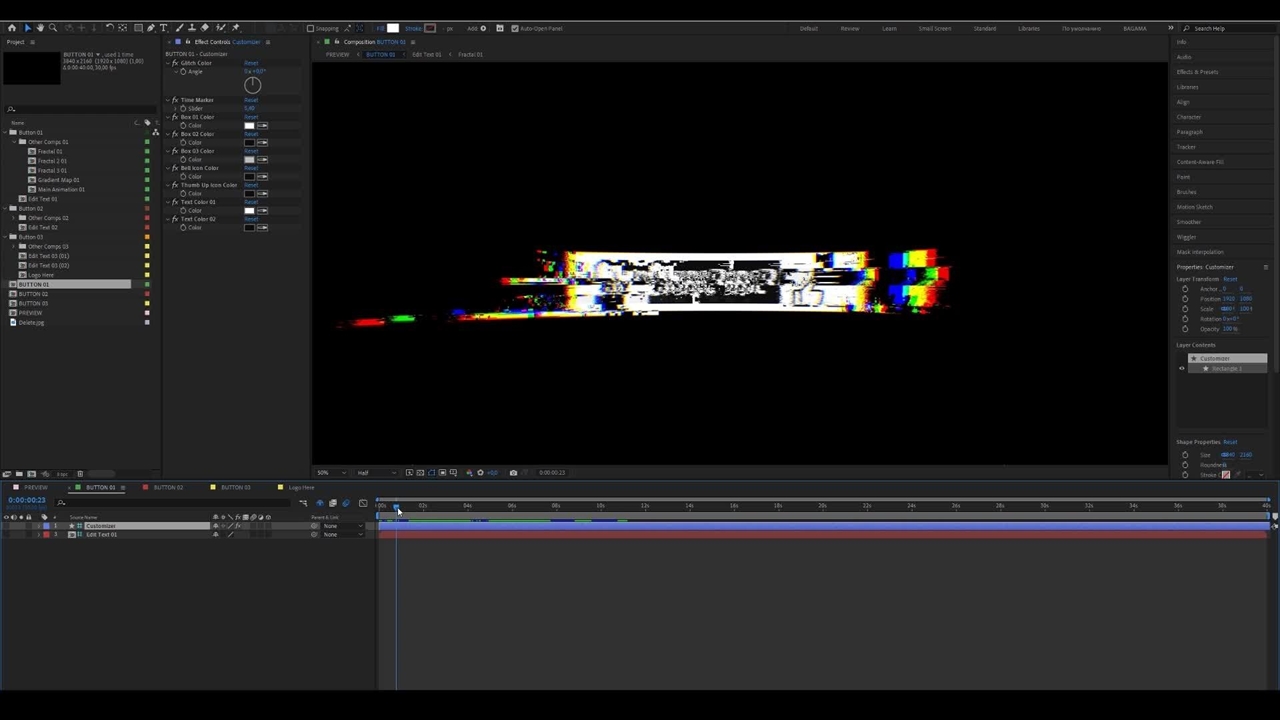Switch to BUTTON 02 timeline tab
Viewport: 1280px width, 720px height.
(x=168, y=488)
